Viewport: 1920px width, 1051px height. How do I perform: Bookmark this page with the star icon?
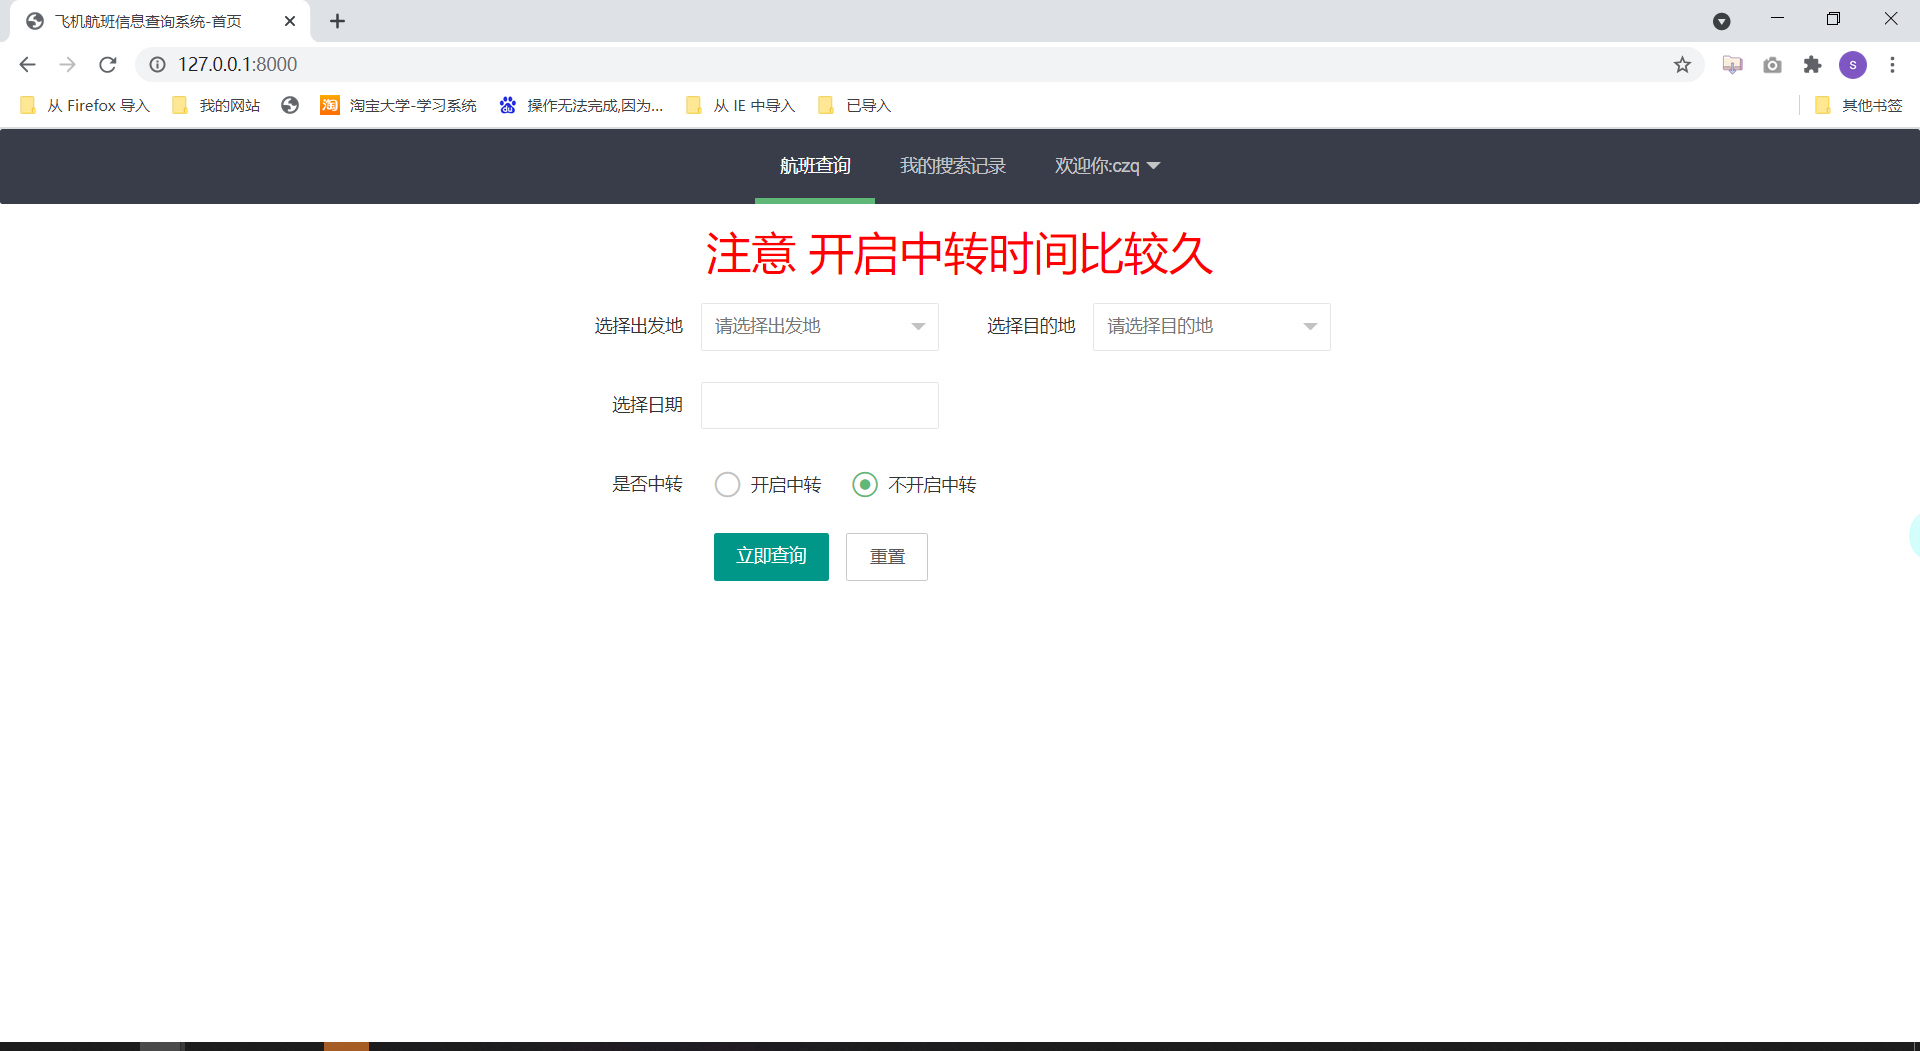tap(1682, 64)
